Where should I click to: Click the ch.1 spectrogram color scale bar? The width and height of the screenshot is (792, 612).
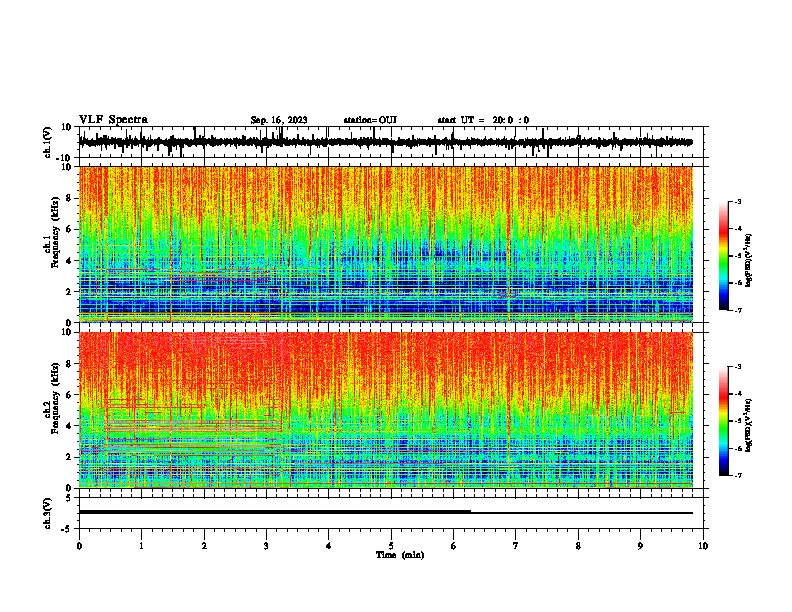point(724,256)
